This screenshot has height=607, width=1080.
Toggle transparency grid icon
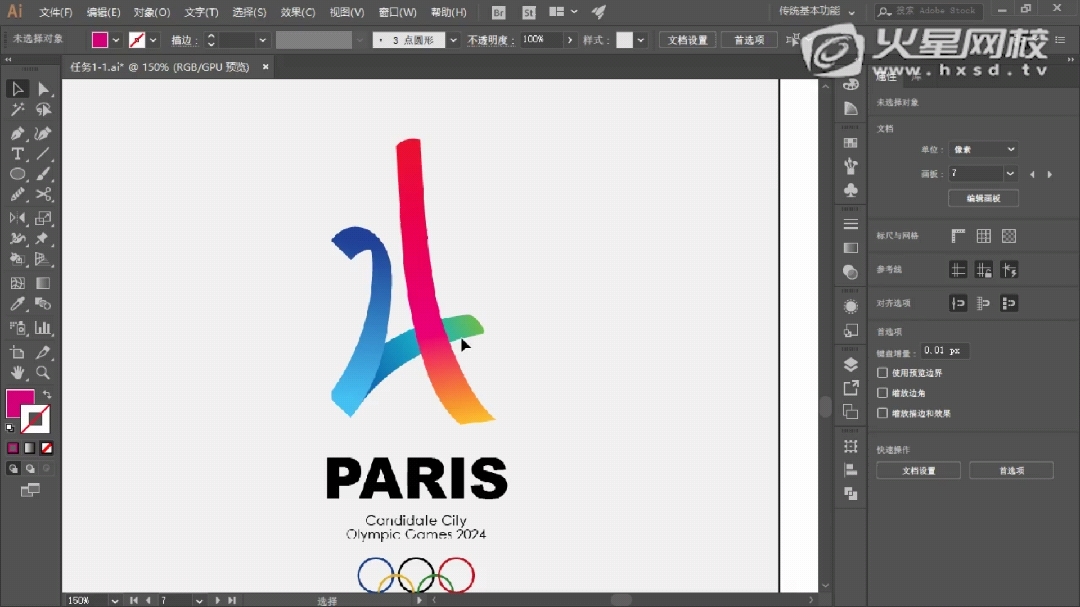1009,236
